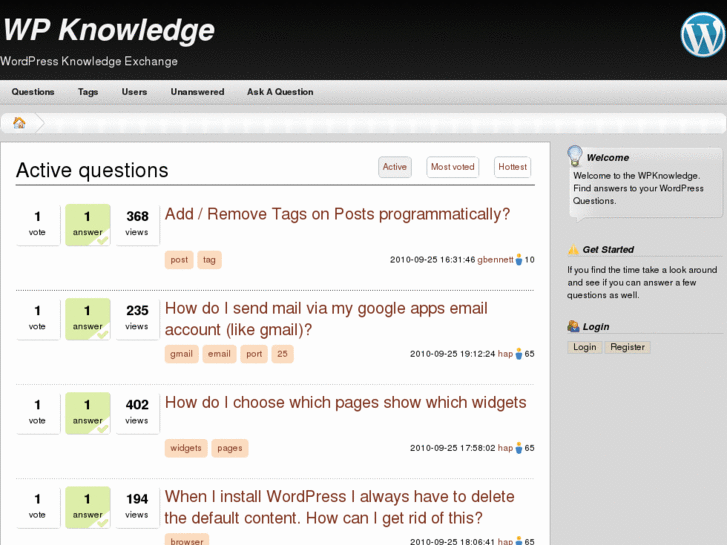Select the "widgets" tag
Image resolution: width=727 pixels, height=545 pixels.
pyautogui.click(x=186, y=448)
